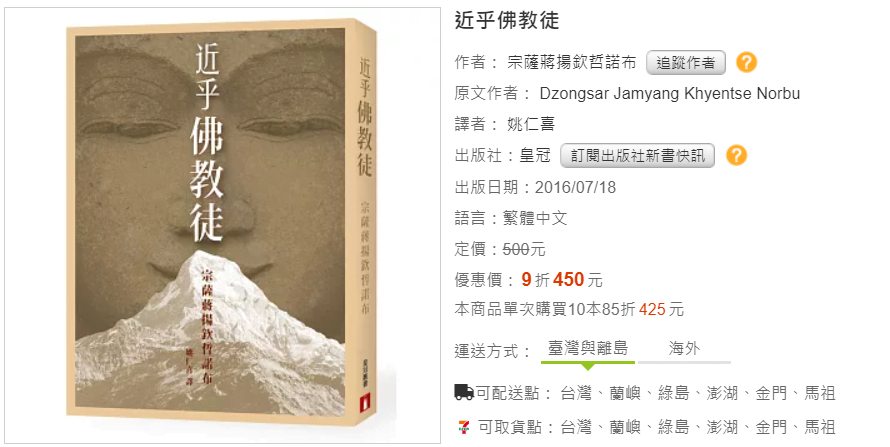The height and width of the screenshot is (447, 890).
Task: Click the bulk price 425 元
Action: click(x=661, y=310)
